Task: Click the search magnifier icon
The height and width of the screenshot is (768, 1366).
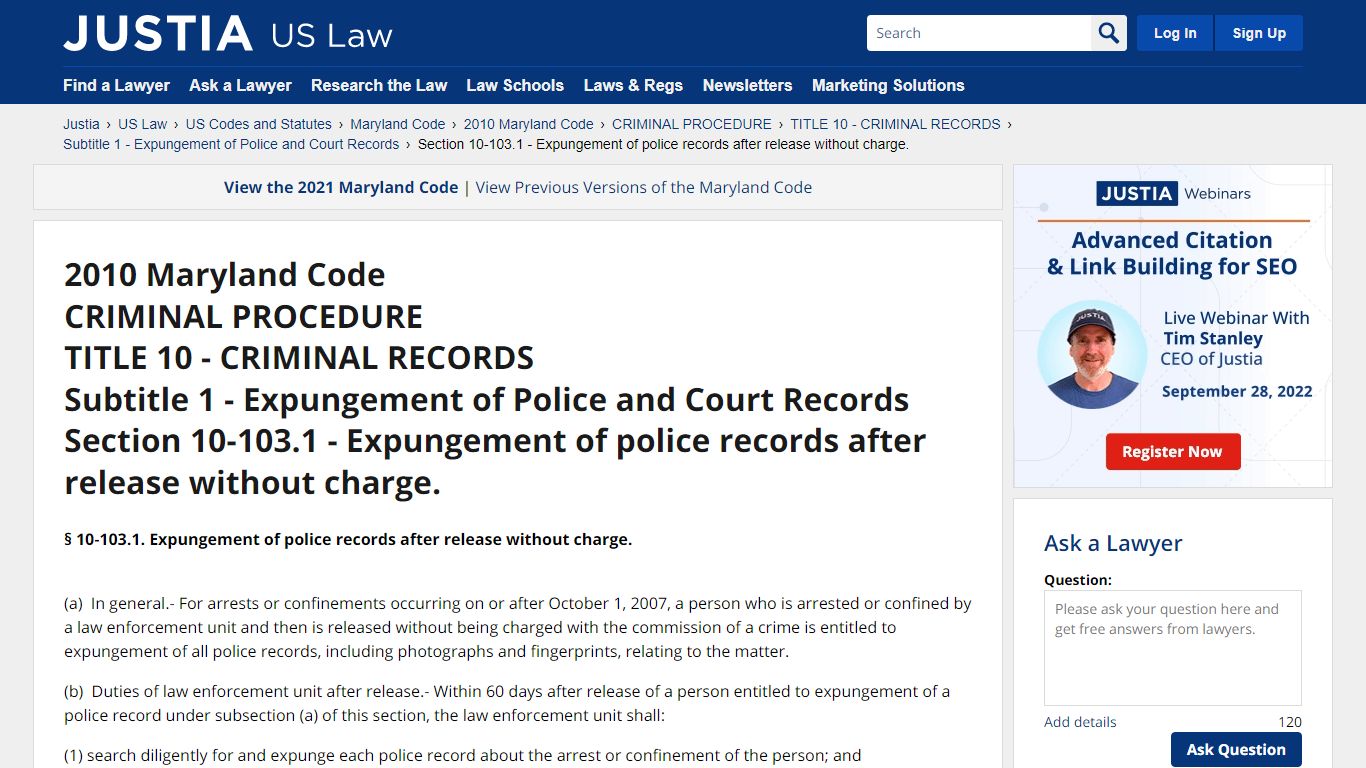Action: (x=1109, y=33)
